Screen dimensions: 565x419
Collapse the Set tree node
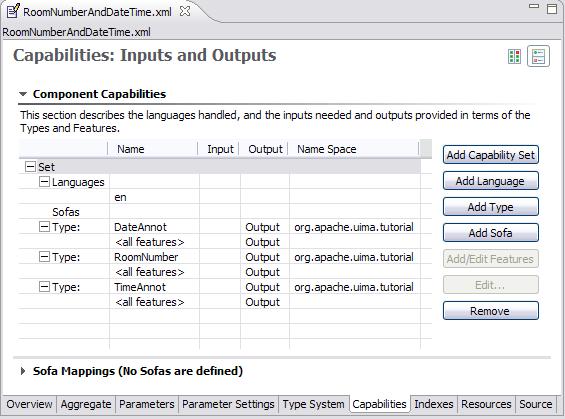click(x=30, y=167)
